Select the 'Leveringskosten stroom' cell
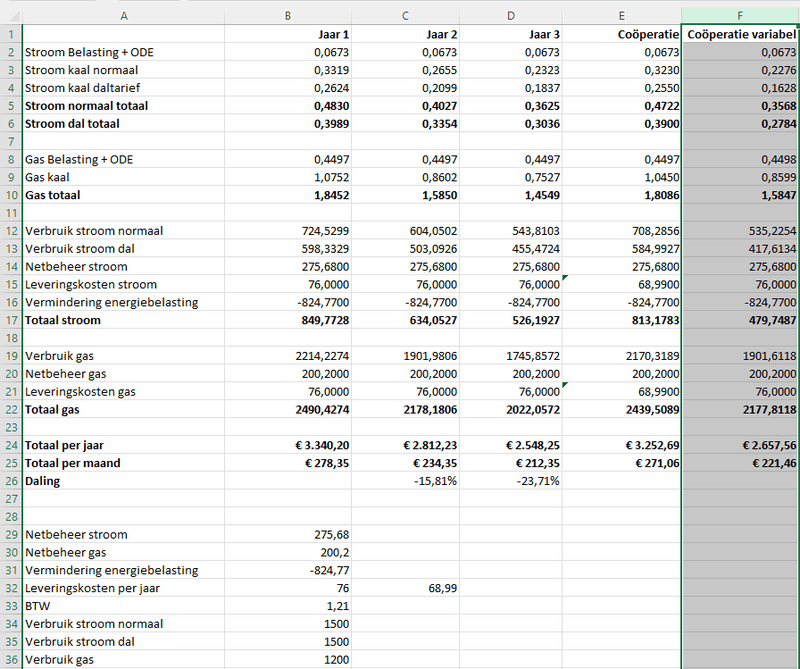The height and width of the screenshot is (669, 800). pos(123,284)
